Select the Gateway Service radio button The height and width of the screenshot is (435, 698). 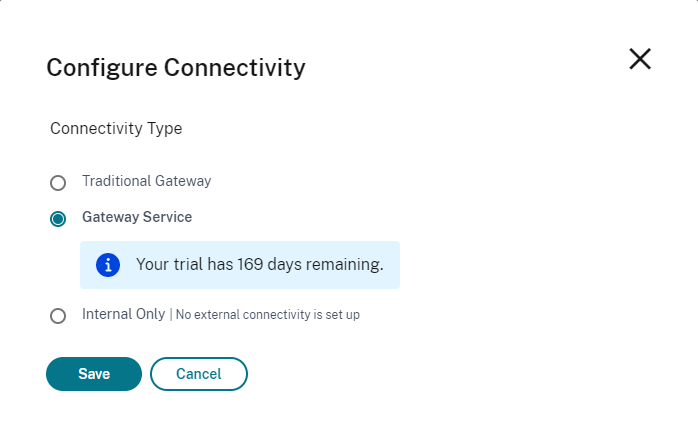pyautogui.click(x=58, y=219)
